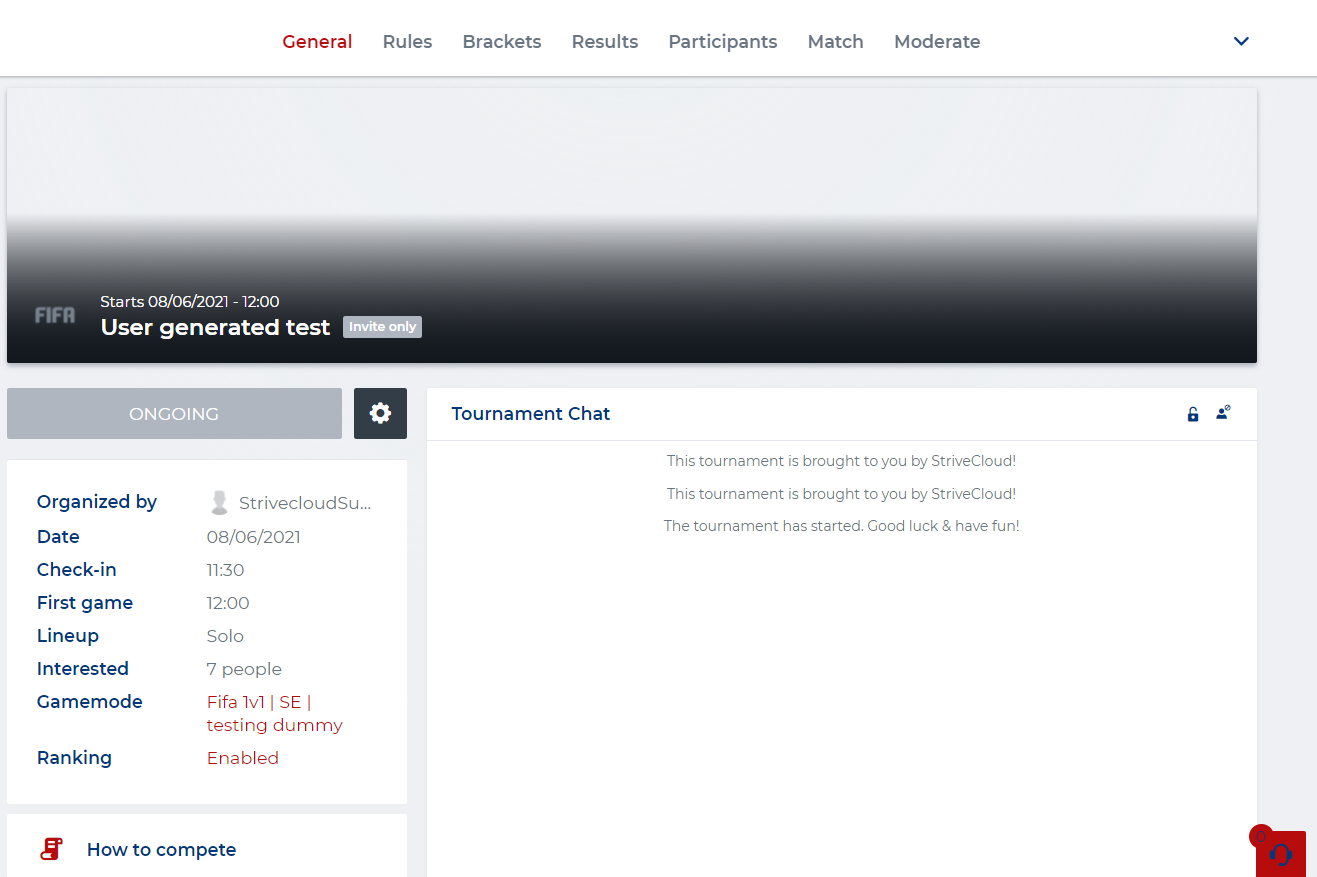Open the Match tab

(835, 42)
